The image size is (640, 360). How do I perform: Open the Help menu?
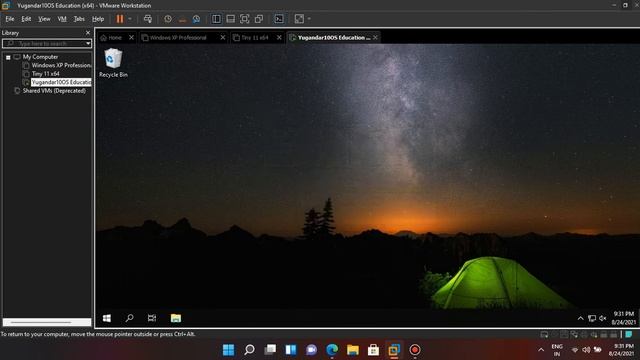coord(98,19)
